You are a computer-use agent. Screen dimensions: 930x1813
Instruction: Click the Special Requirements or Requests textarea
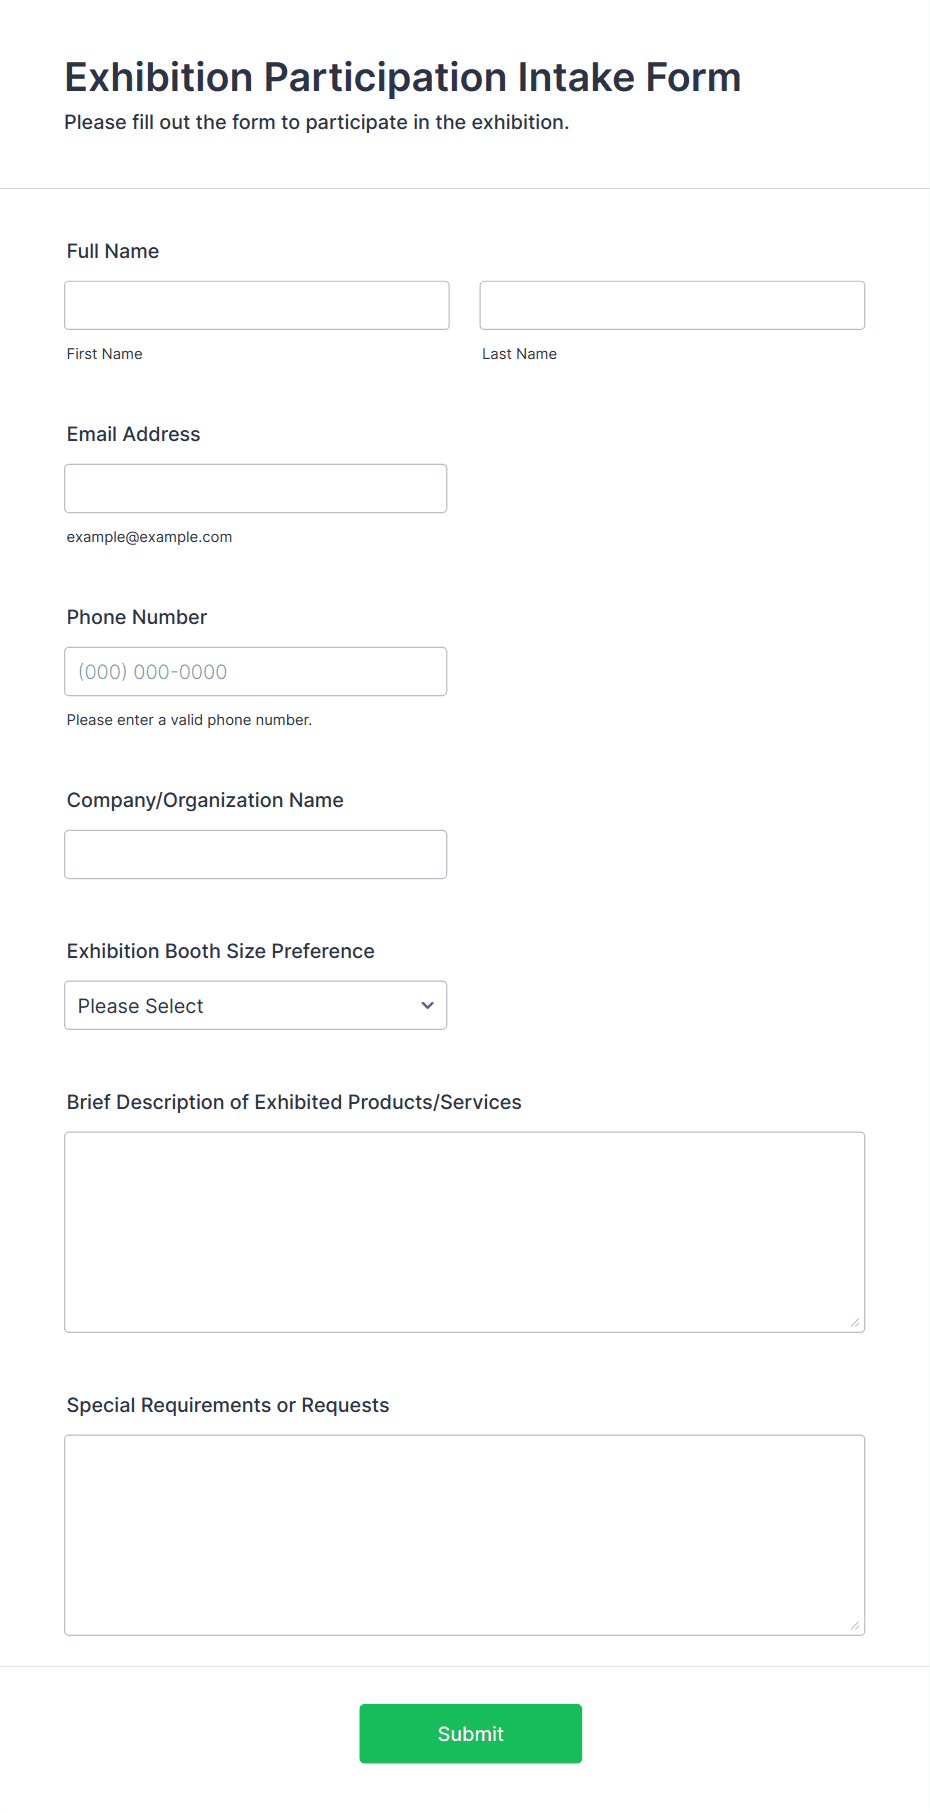(x=465, y=1535)
